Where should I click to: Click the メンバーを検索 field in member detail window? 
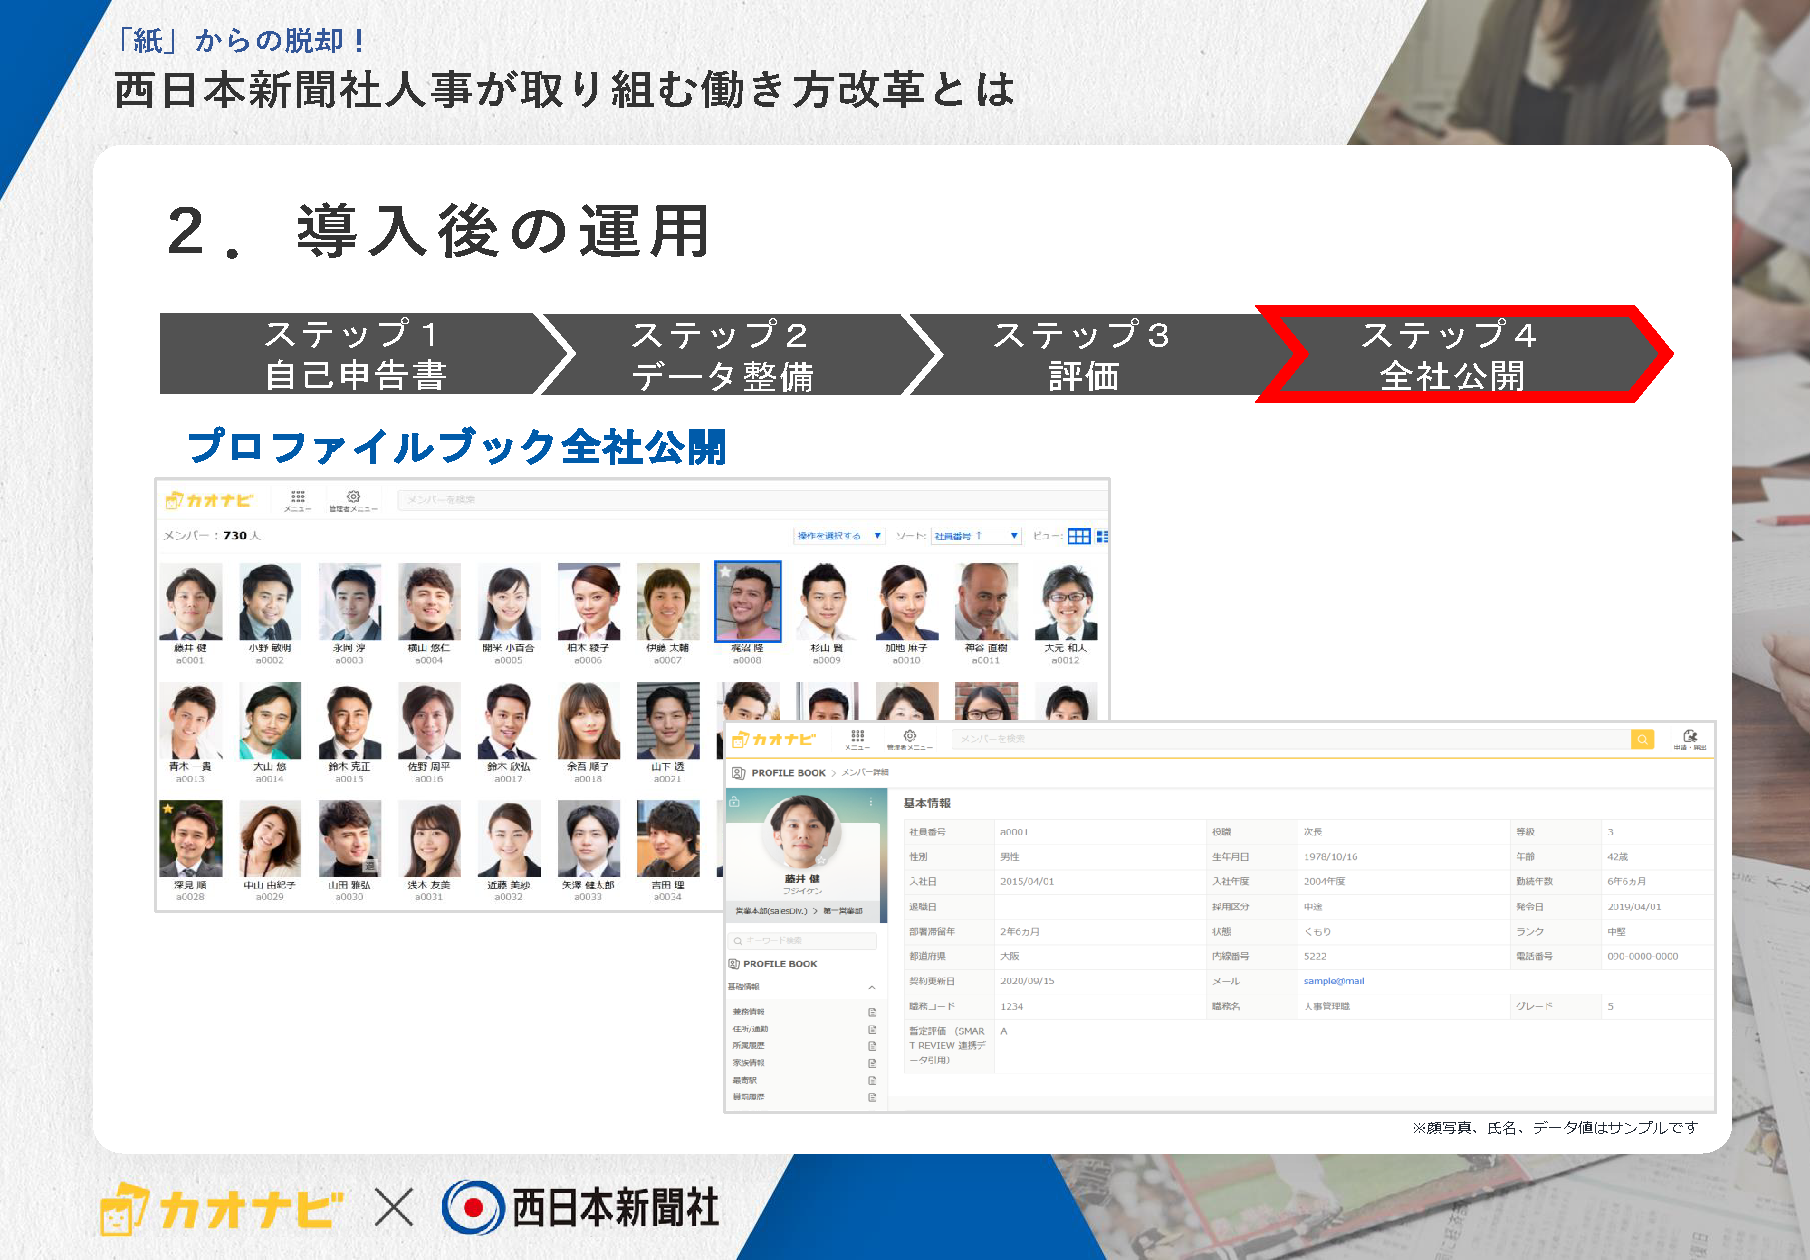pyautogui.click(x=1291, y=739)
